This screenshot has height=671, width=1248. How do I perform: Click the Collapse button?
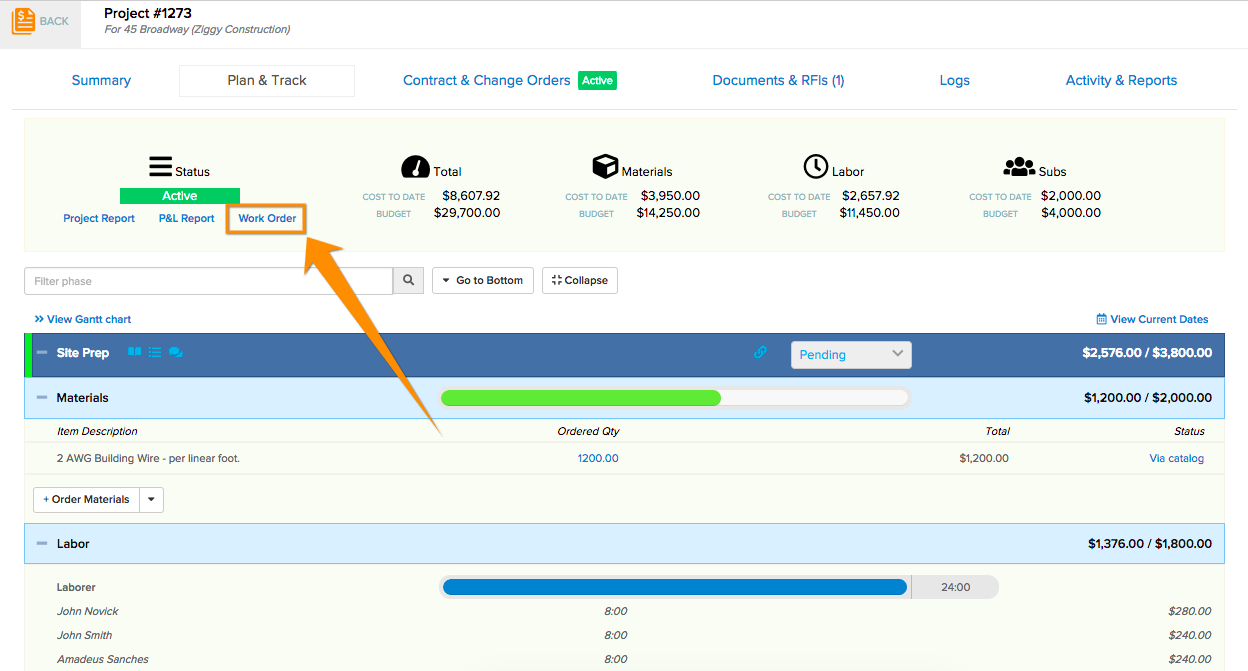tap(580, 281)
